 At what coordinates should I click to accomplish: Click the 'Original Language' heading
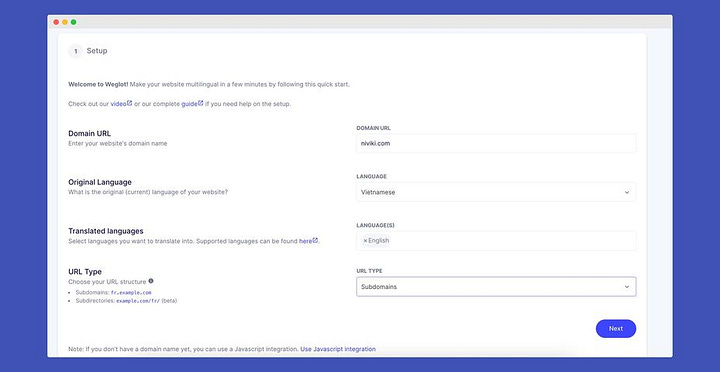coord(100,182)
